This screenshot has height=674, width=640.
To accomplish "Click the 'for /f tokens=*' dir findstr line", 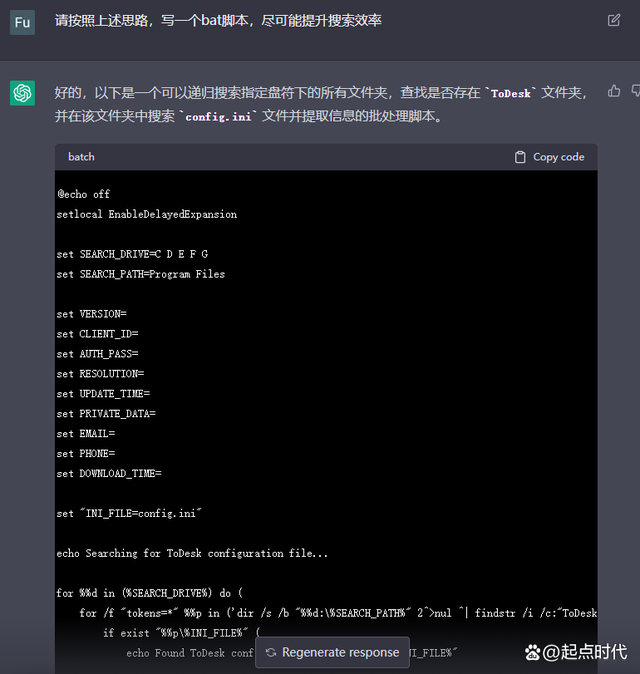I will point(338,613).
